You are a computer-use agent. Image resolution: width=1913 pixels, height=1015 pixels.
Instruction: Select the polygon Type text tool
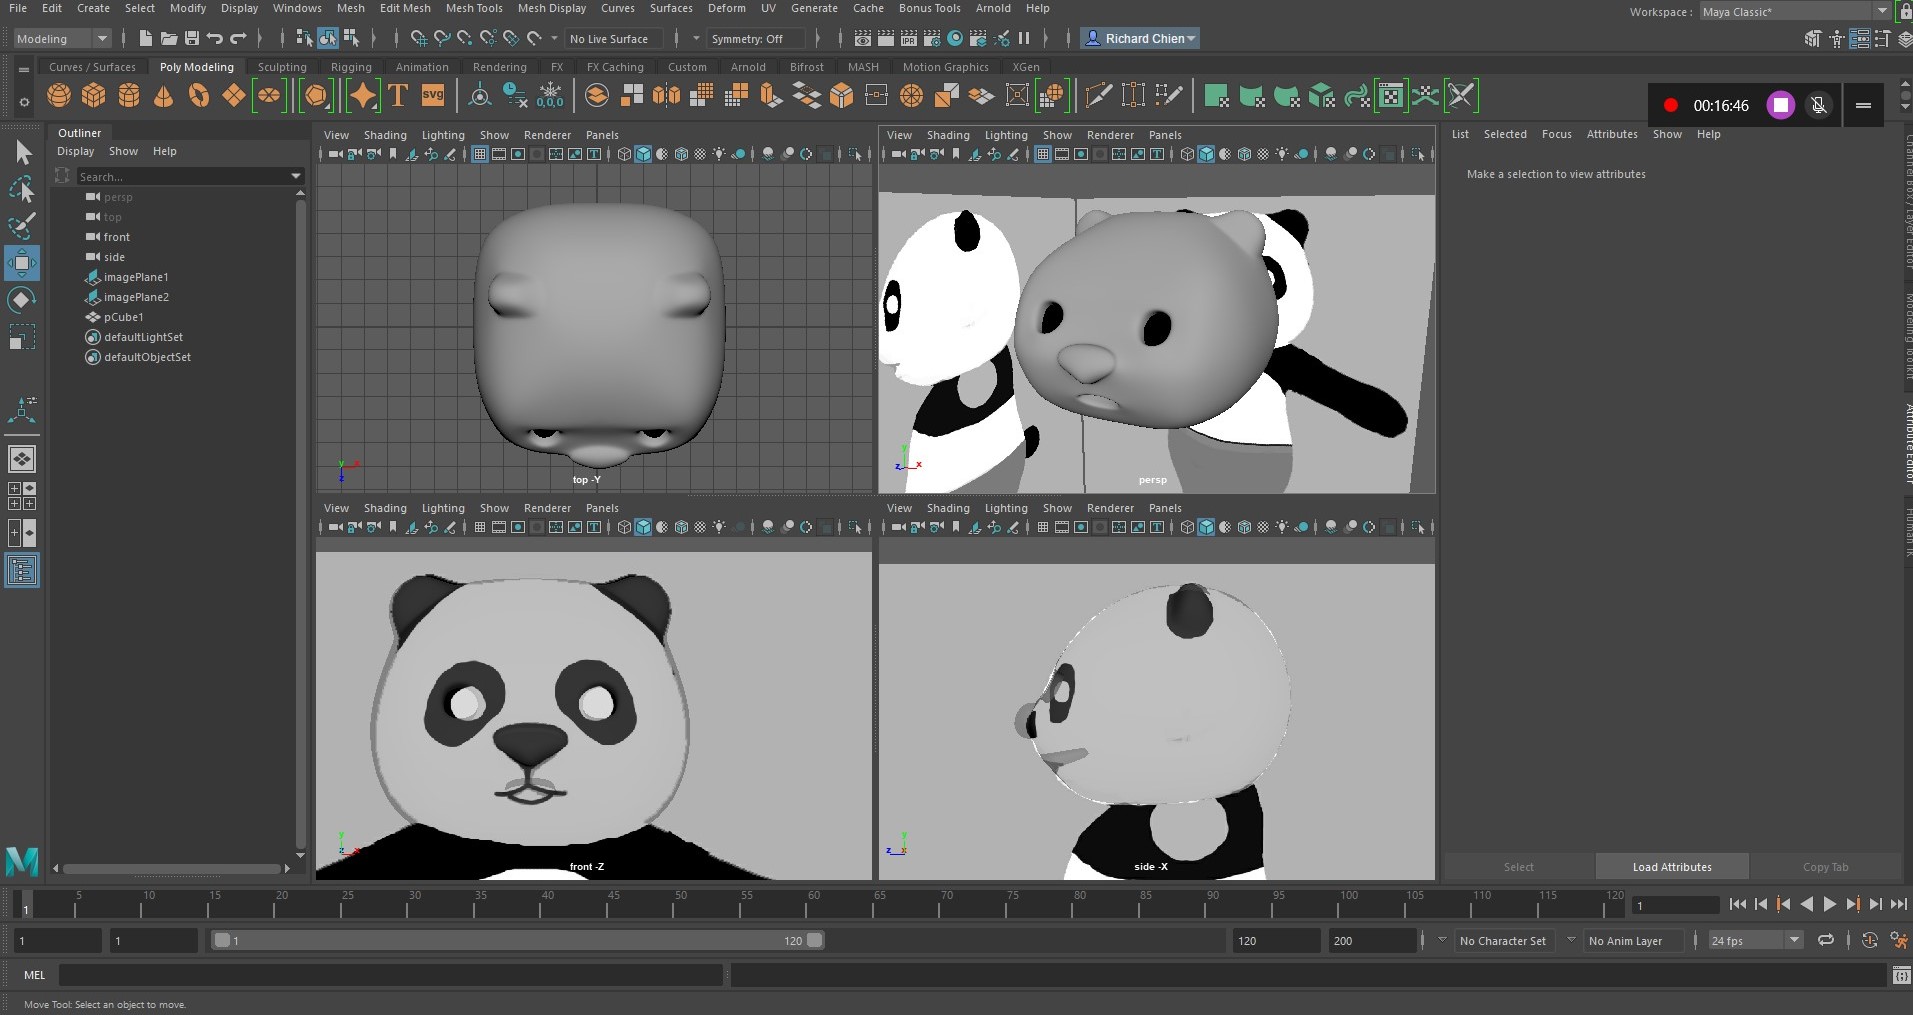point(398,96)
